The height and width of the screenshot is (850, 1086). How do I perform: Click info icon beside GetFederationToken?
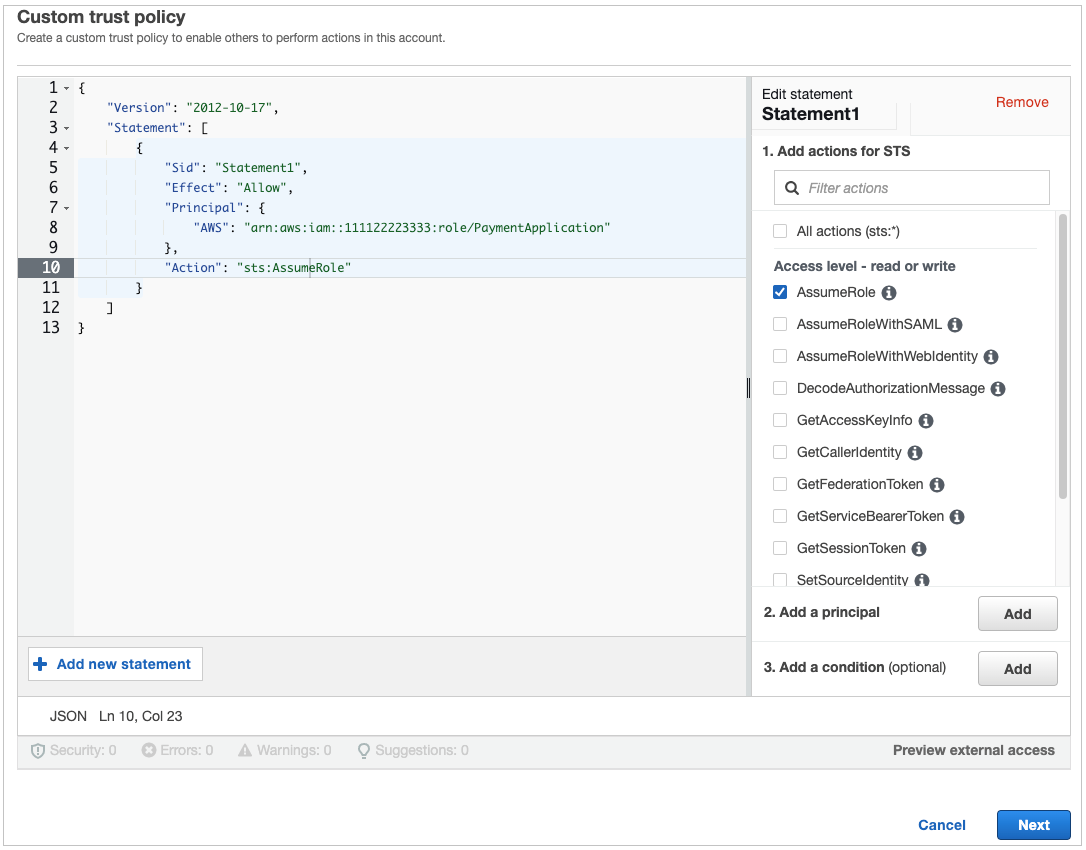[x=937, y=485]
